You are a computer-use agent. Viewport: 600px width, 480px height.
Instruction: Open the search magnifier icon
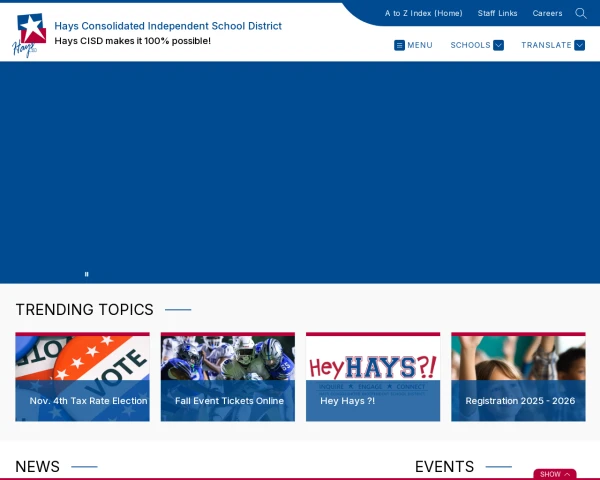point(580,13)
